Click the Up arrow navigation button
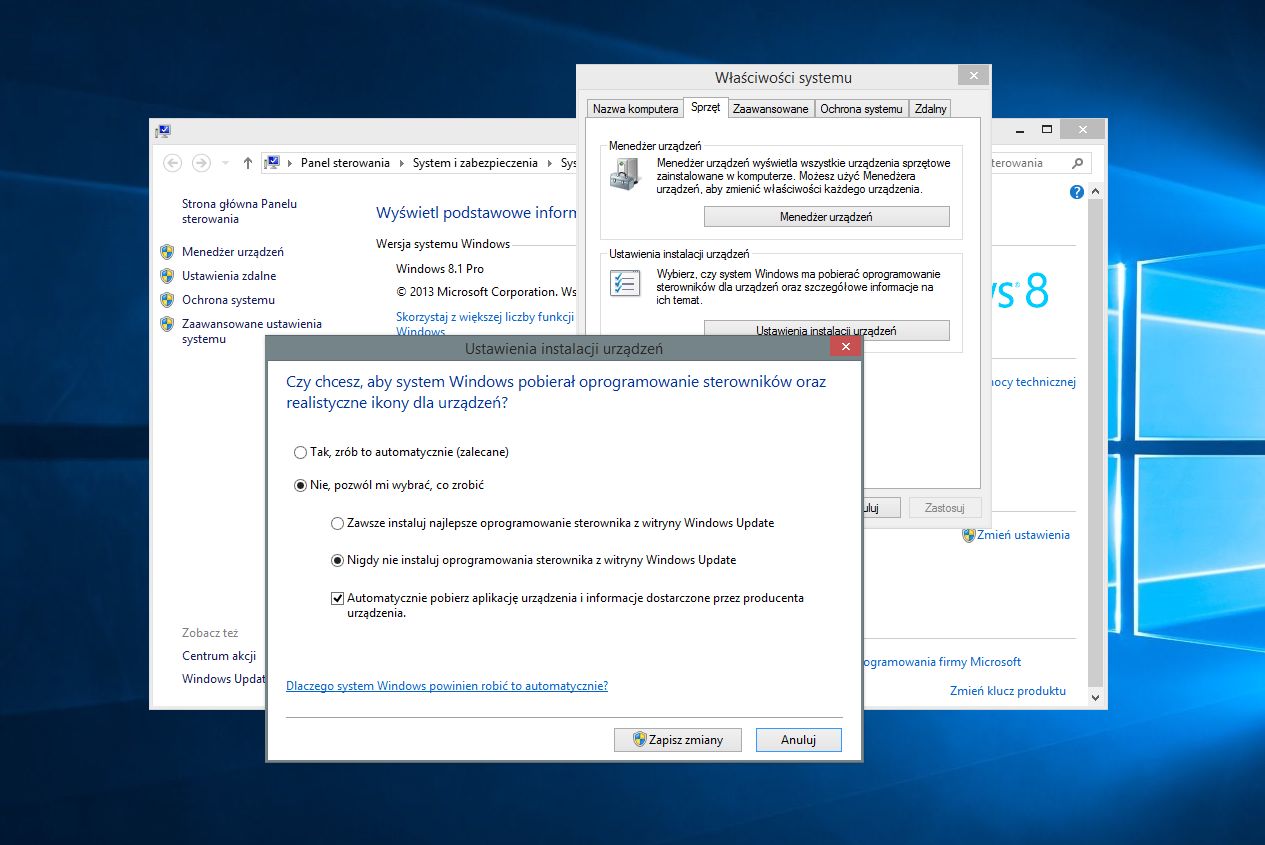Image resolution: width=1265 pixels, height=845 pixels. (248, 163)
